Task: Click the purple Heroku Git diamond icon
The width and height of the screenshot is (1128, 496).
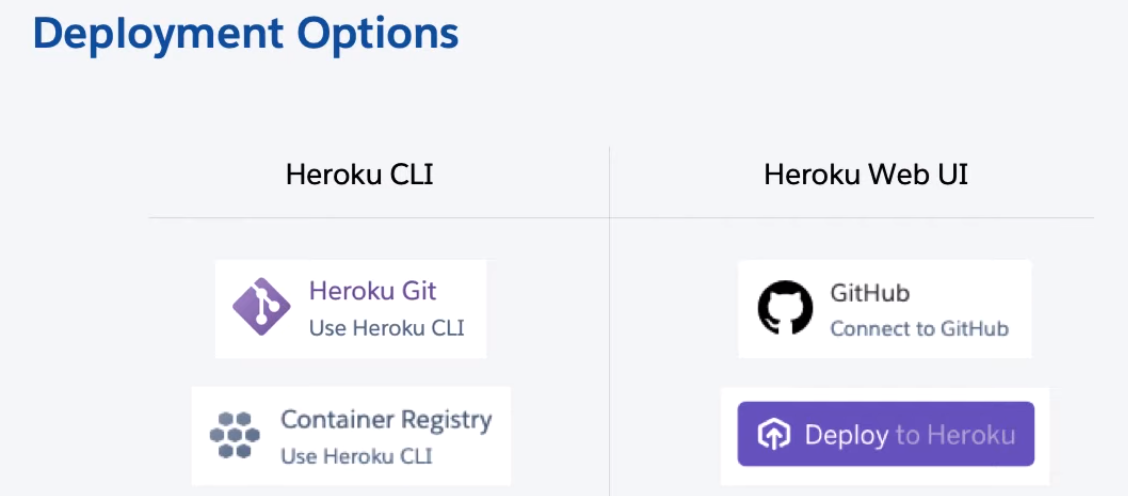Action: point(261,307)
